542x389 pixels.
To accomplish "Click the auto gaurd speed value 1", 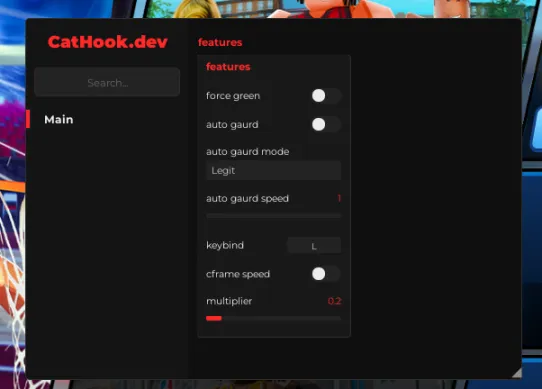I will (339, 198).
